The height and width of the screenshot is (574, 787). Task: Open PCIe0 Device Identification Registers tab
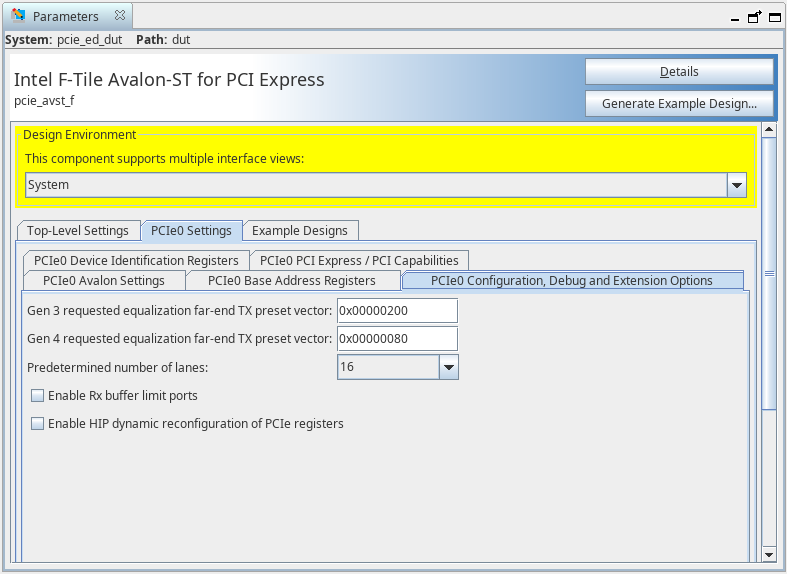136,260
